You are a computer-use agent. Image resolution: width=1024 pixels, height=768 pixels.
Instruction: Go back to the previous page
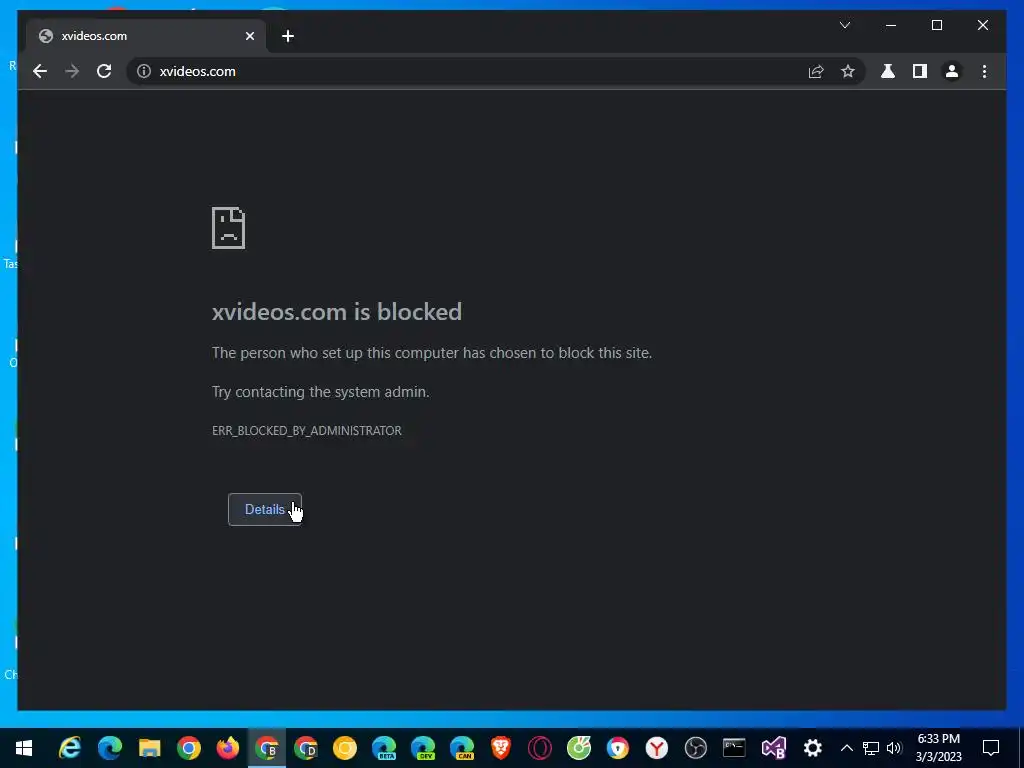point(40,71)
